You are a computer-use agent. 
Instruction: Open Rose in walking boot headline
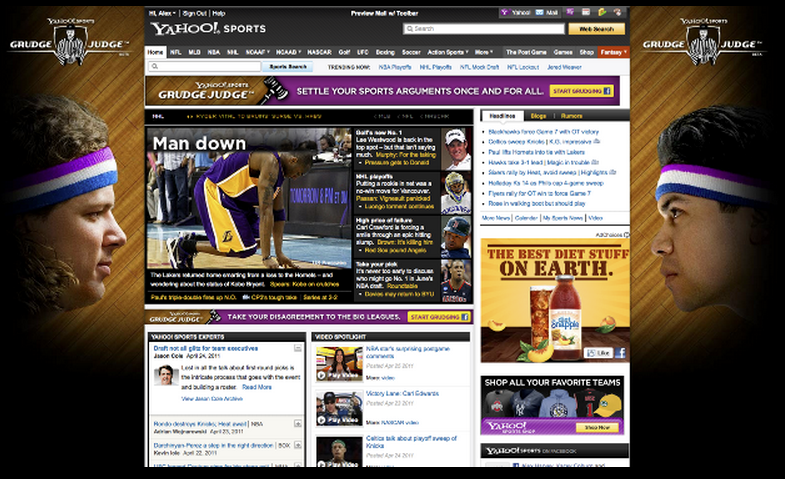click(537, 203)
